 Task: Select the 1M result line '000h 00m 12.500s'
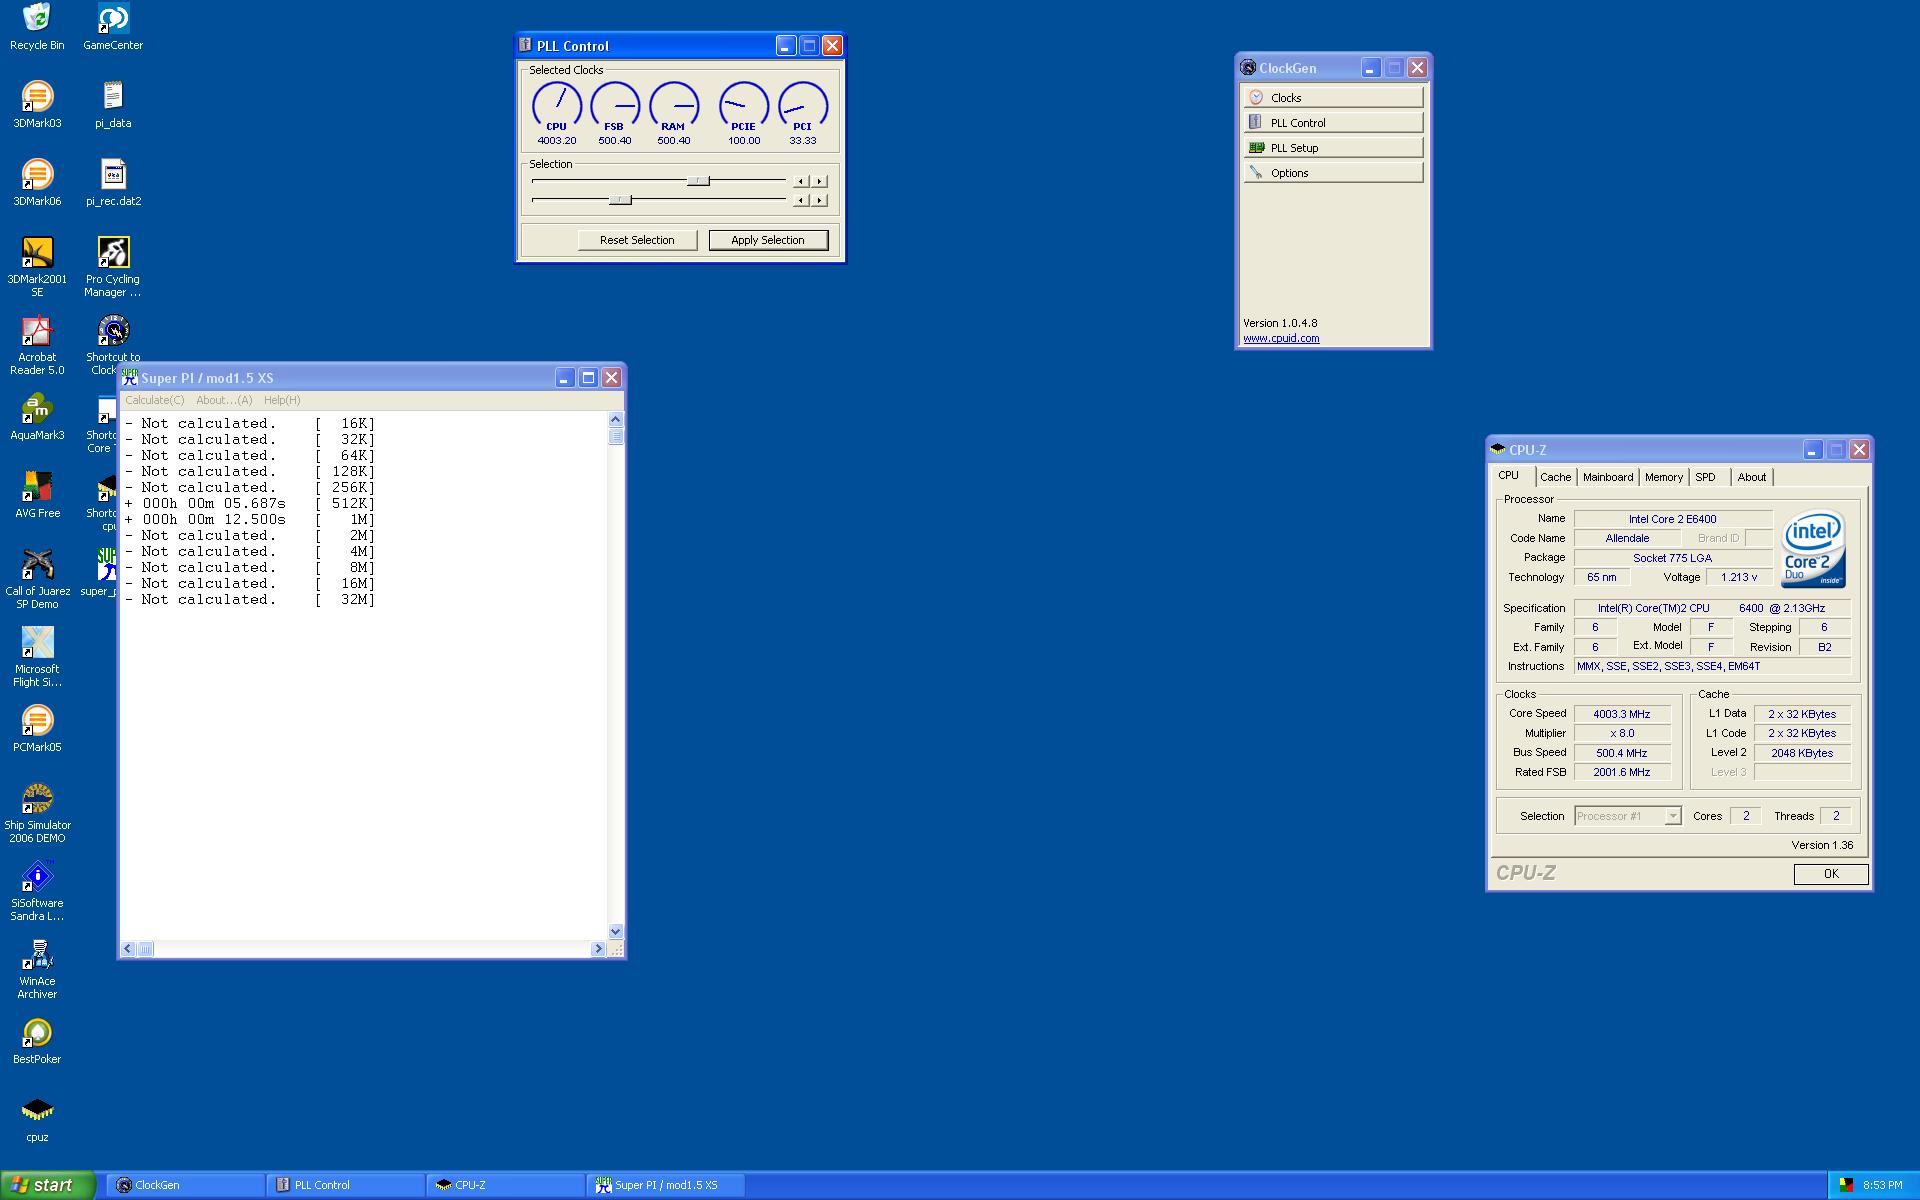tap(250, 519)
